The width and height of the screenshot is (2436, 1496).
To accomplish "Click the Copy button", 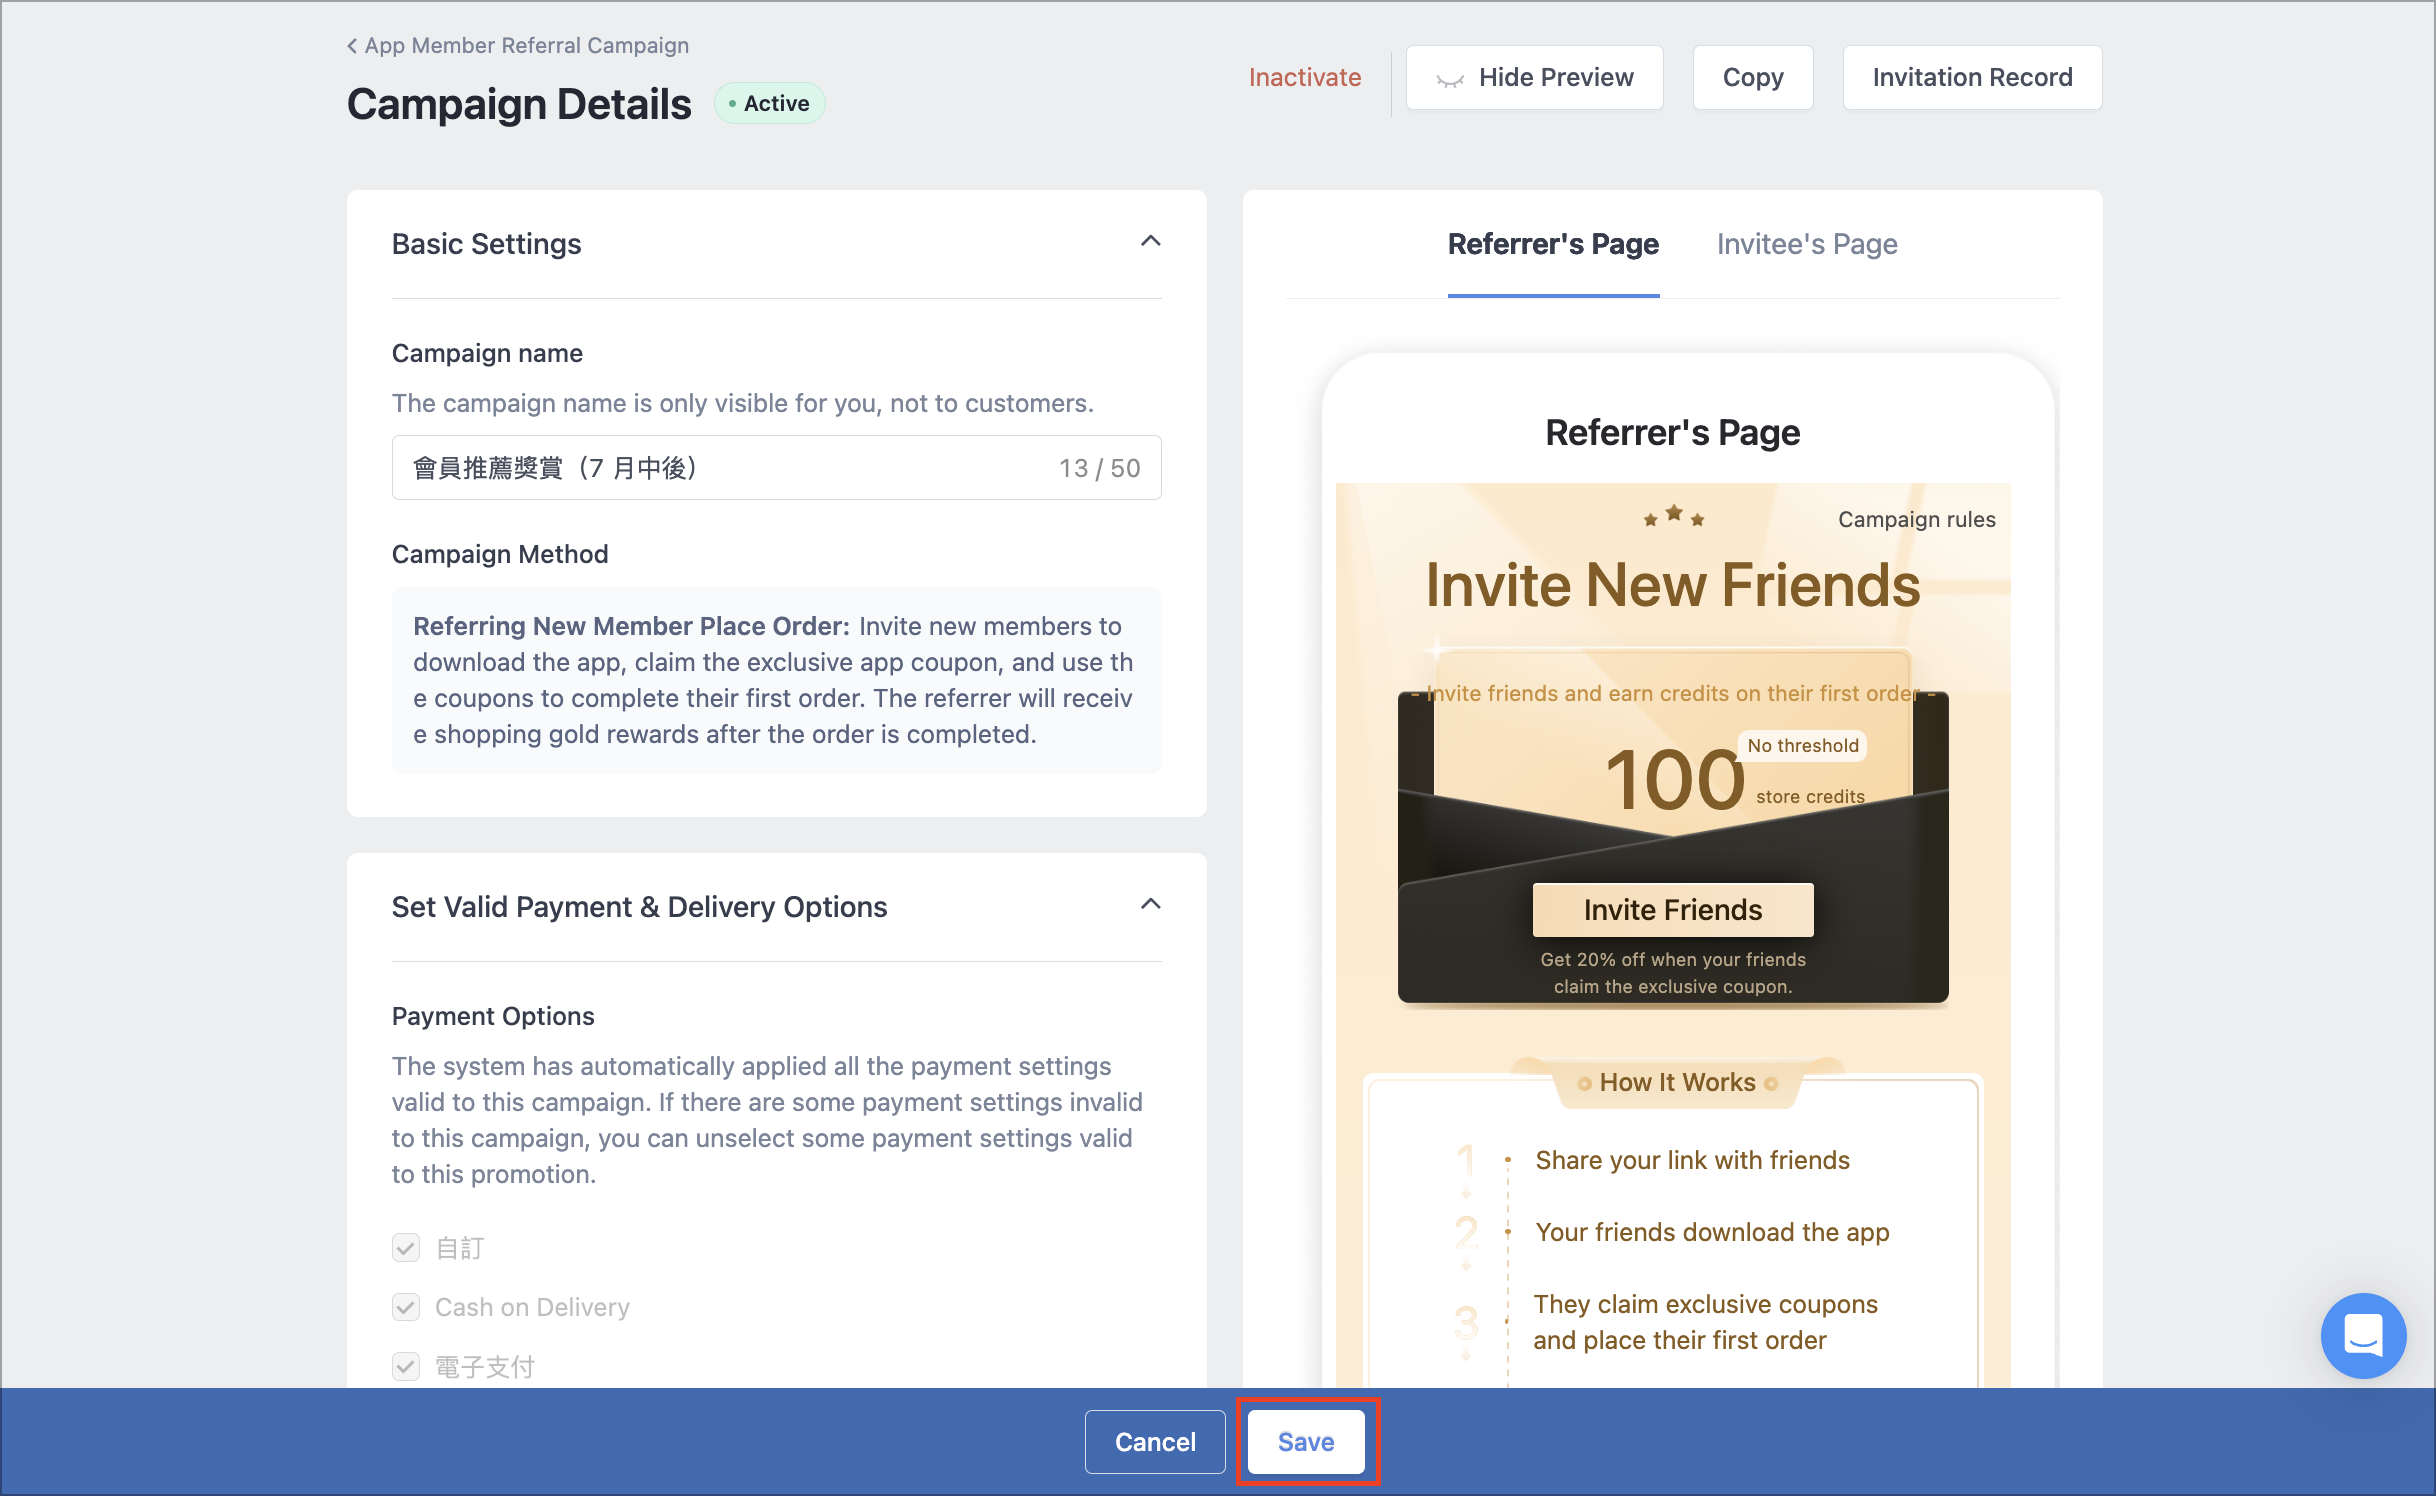I will [1752, 77].
